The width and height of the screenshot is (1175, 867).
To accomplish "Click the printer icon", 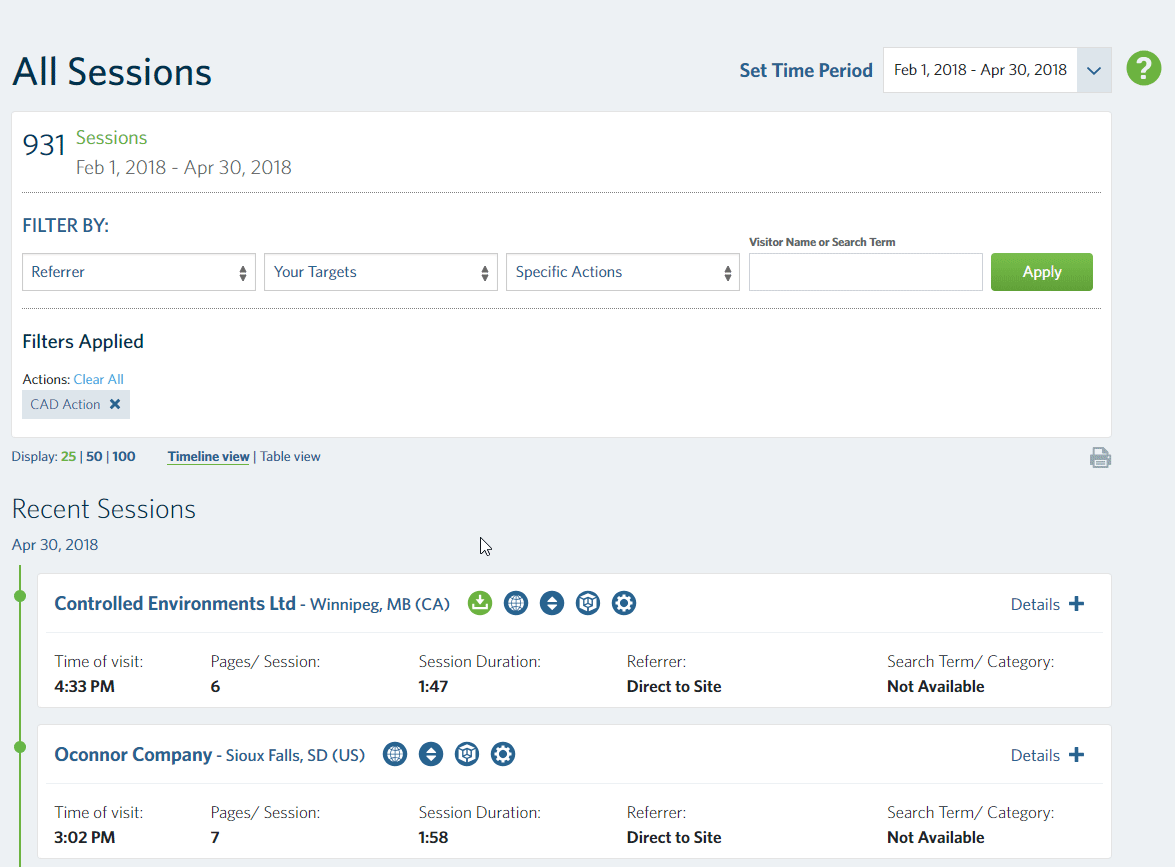I will coord(1100,458).
